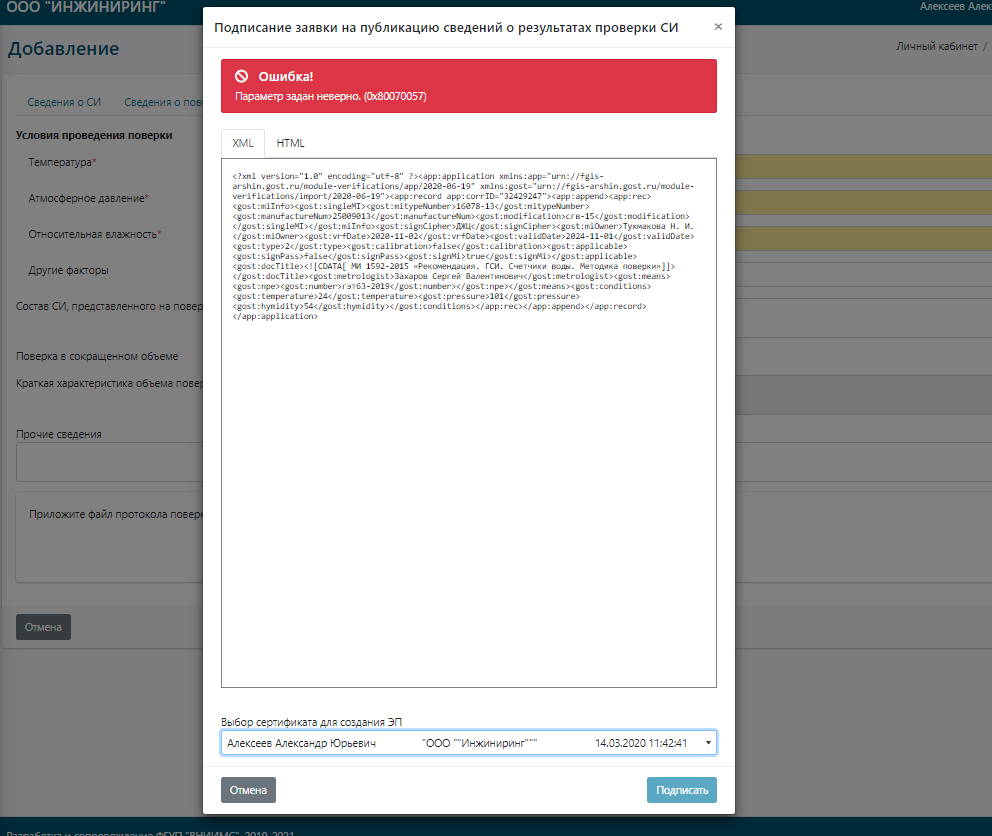Open the partially hidden Сведения о поверке tab
Viewport: 992px width, 836px height.
pos(163,102)
